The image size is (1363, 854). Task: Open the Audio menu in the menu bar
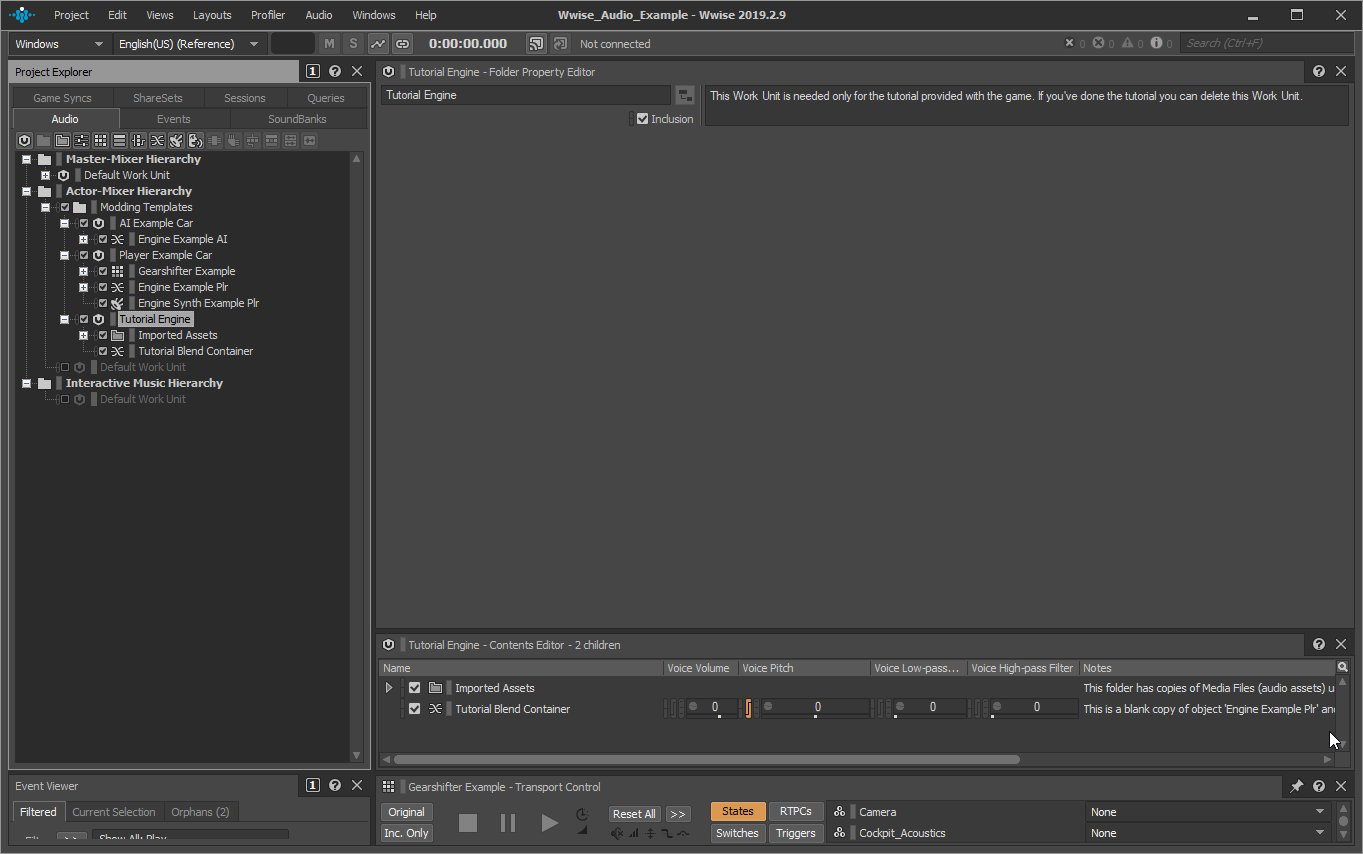[319, 15]
